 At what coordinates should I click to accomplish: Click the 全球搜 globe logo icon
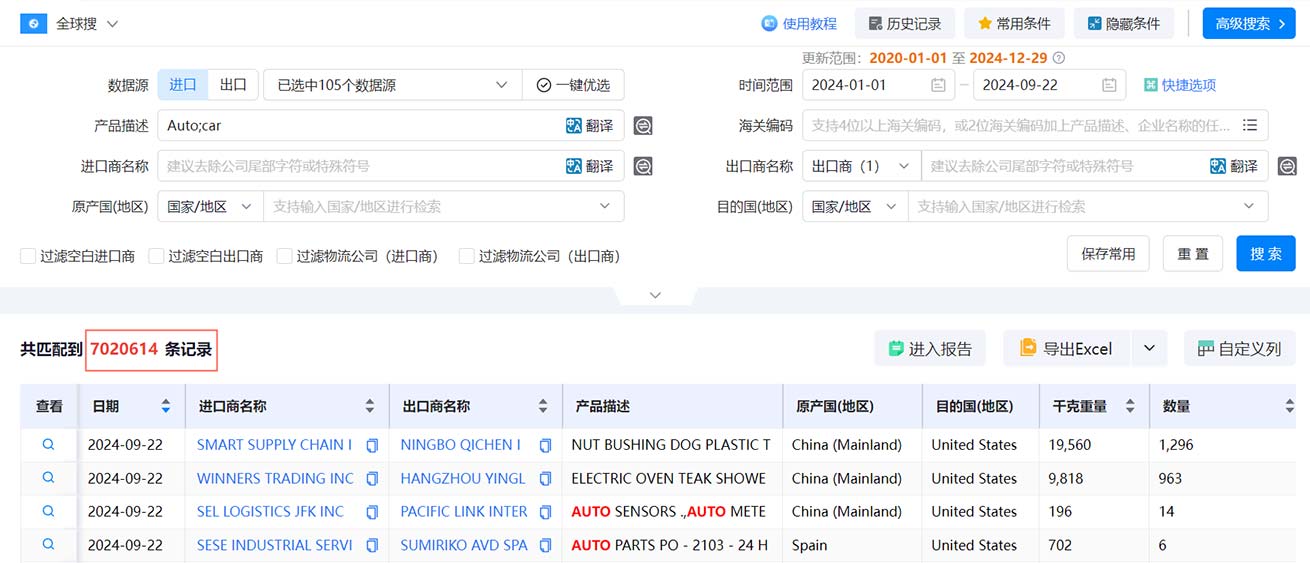point(34,23)
